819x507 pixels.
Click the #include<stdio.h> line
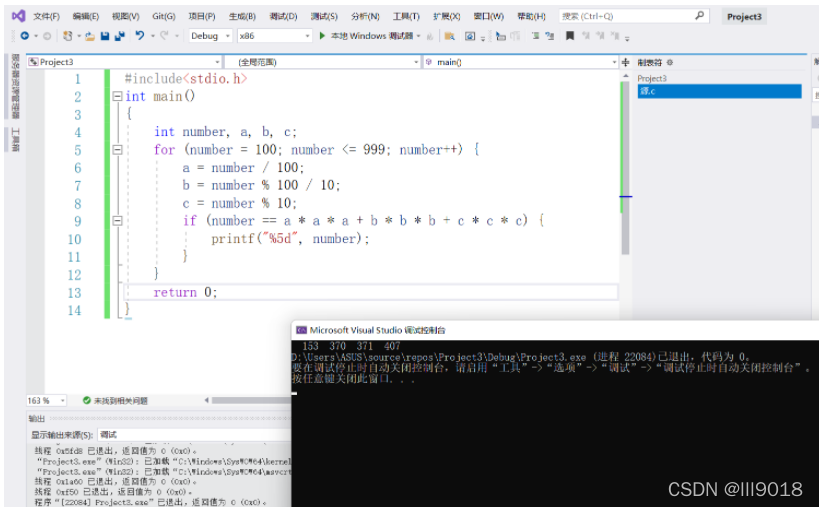point(185,78)
